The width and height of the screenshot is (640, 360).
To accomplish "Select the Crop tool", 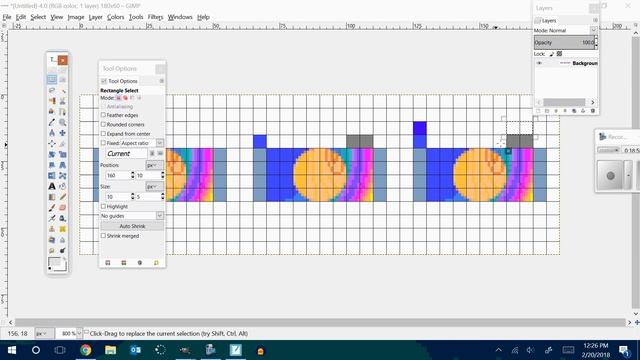I will (62, 143).
